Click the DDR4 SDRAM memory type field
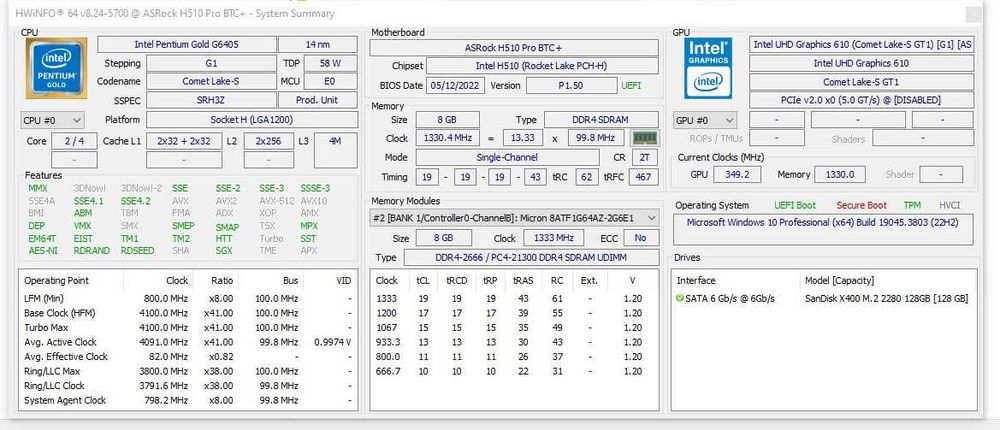 click(x=601, y=119)
